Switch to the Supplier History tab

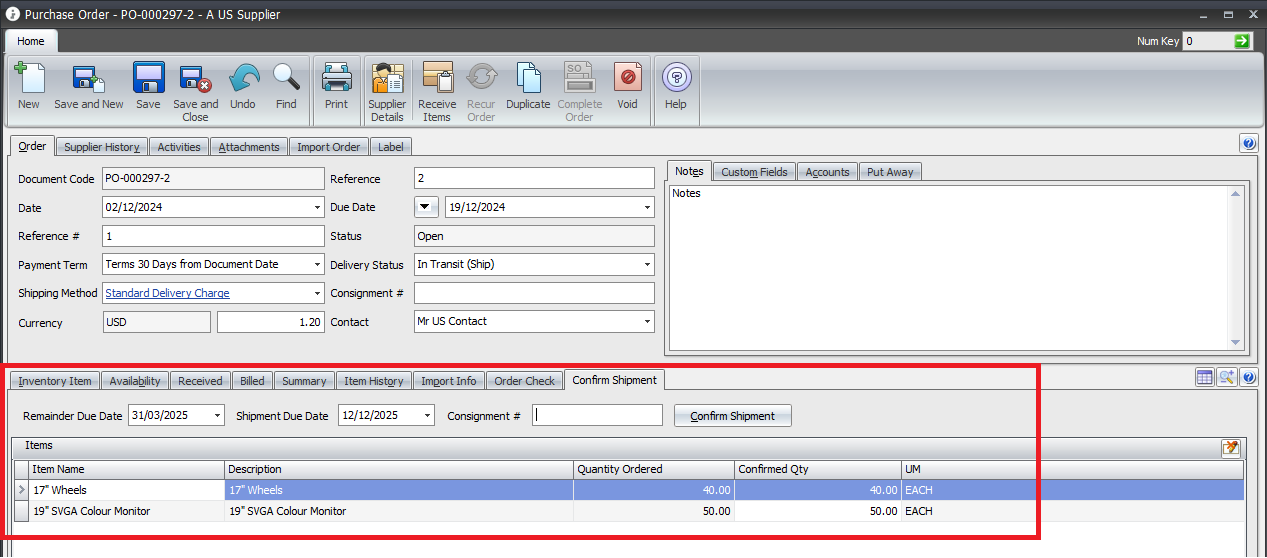(101, 147)
